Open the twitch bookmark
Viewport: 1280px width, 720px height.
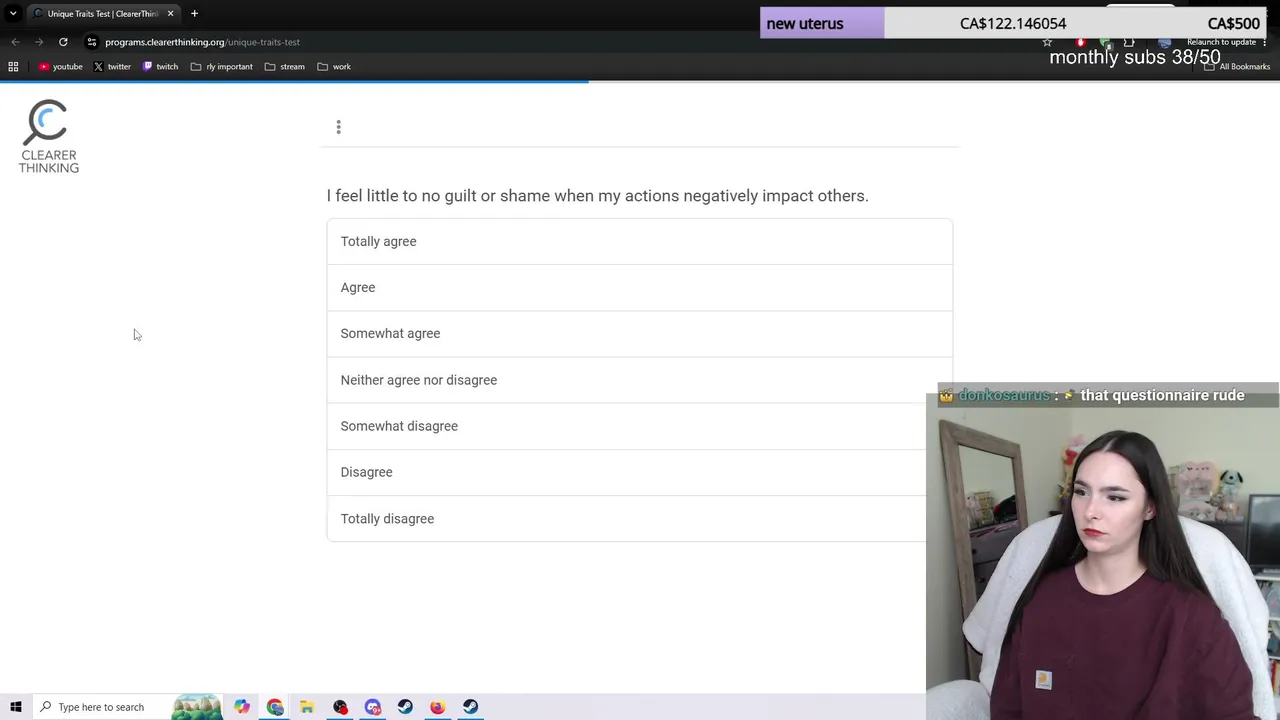[160, 67]
